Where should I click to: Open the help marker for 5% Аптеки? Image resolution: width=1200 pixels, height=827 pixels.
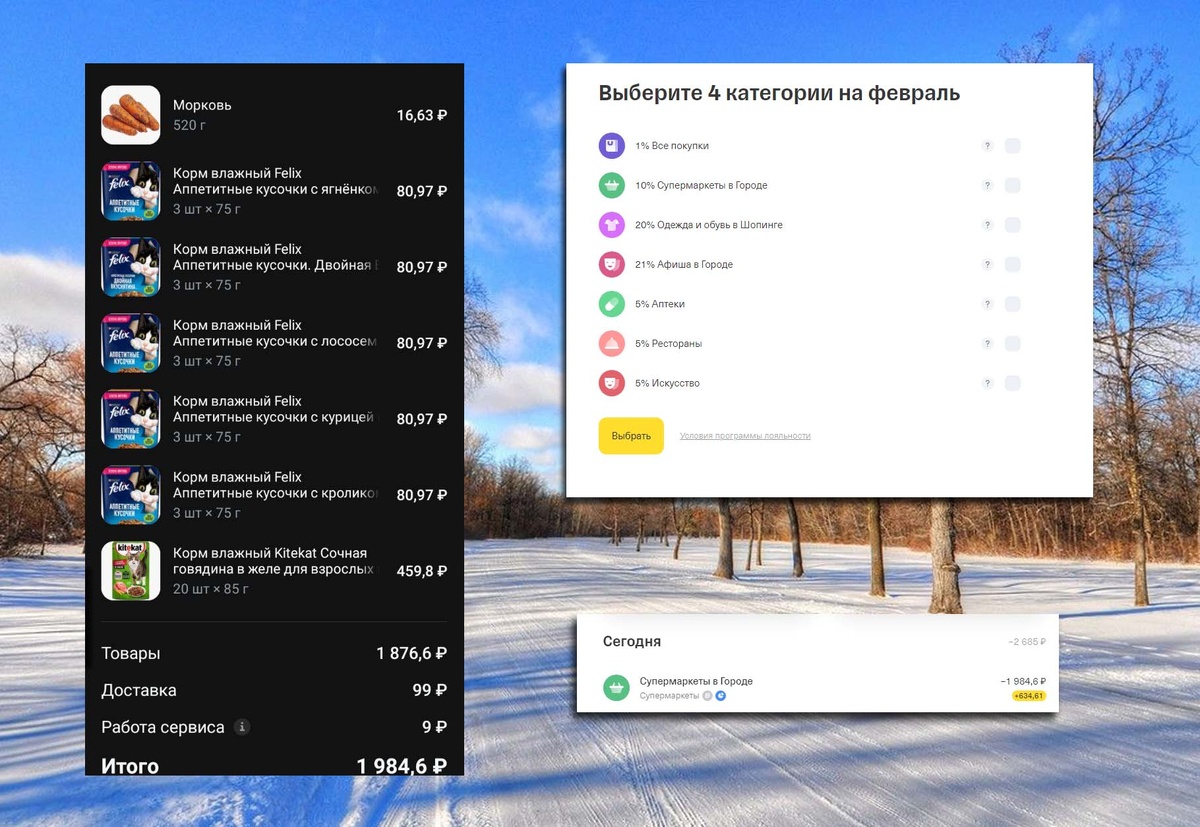(x=987, y=303)
